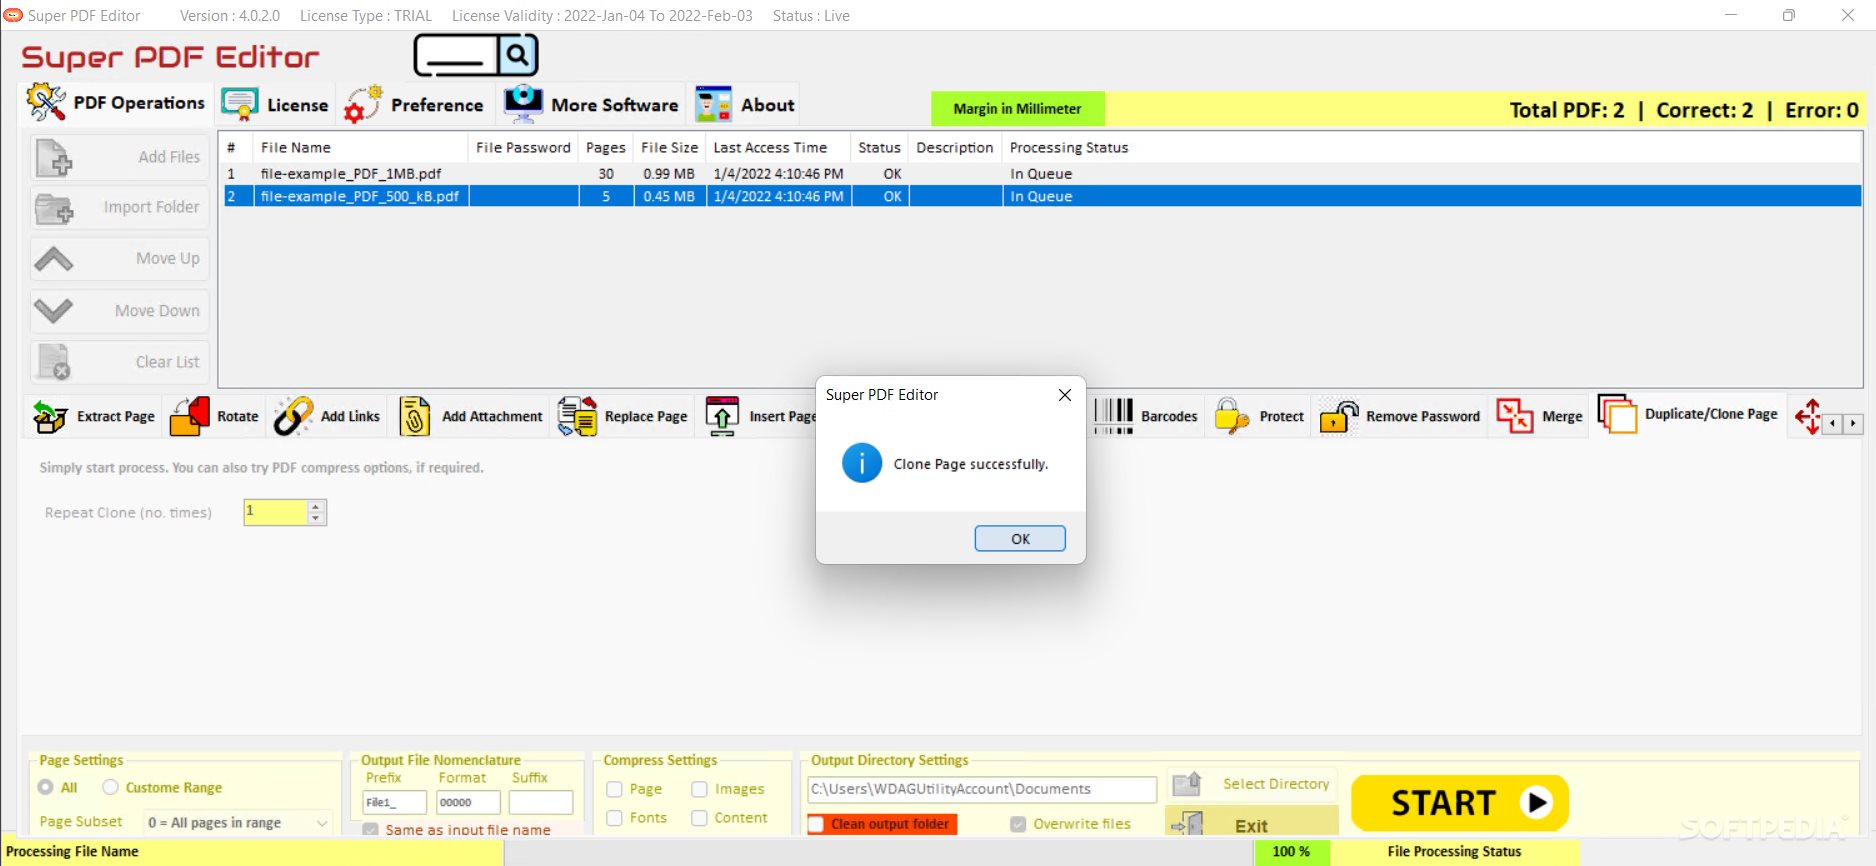Viewport: 1876px width, 866px height.
Task: Click the Clear List document icon
Action: [x=54, y=362]
